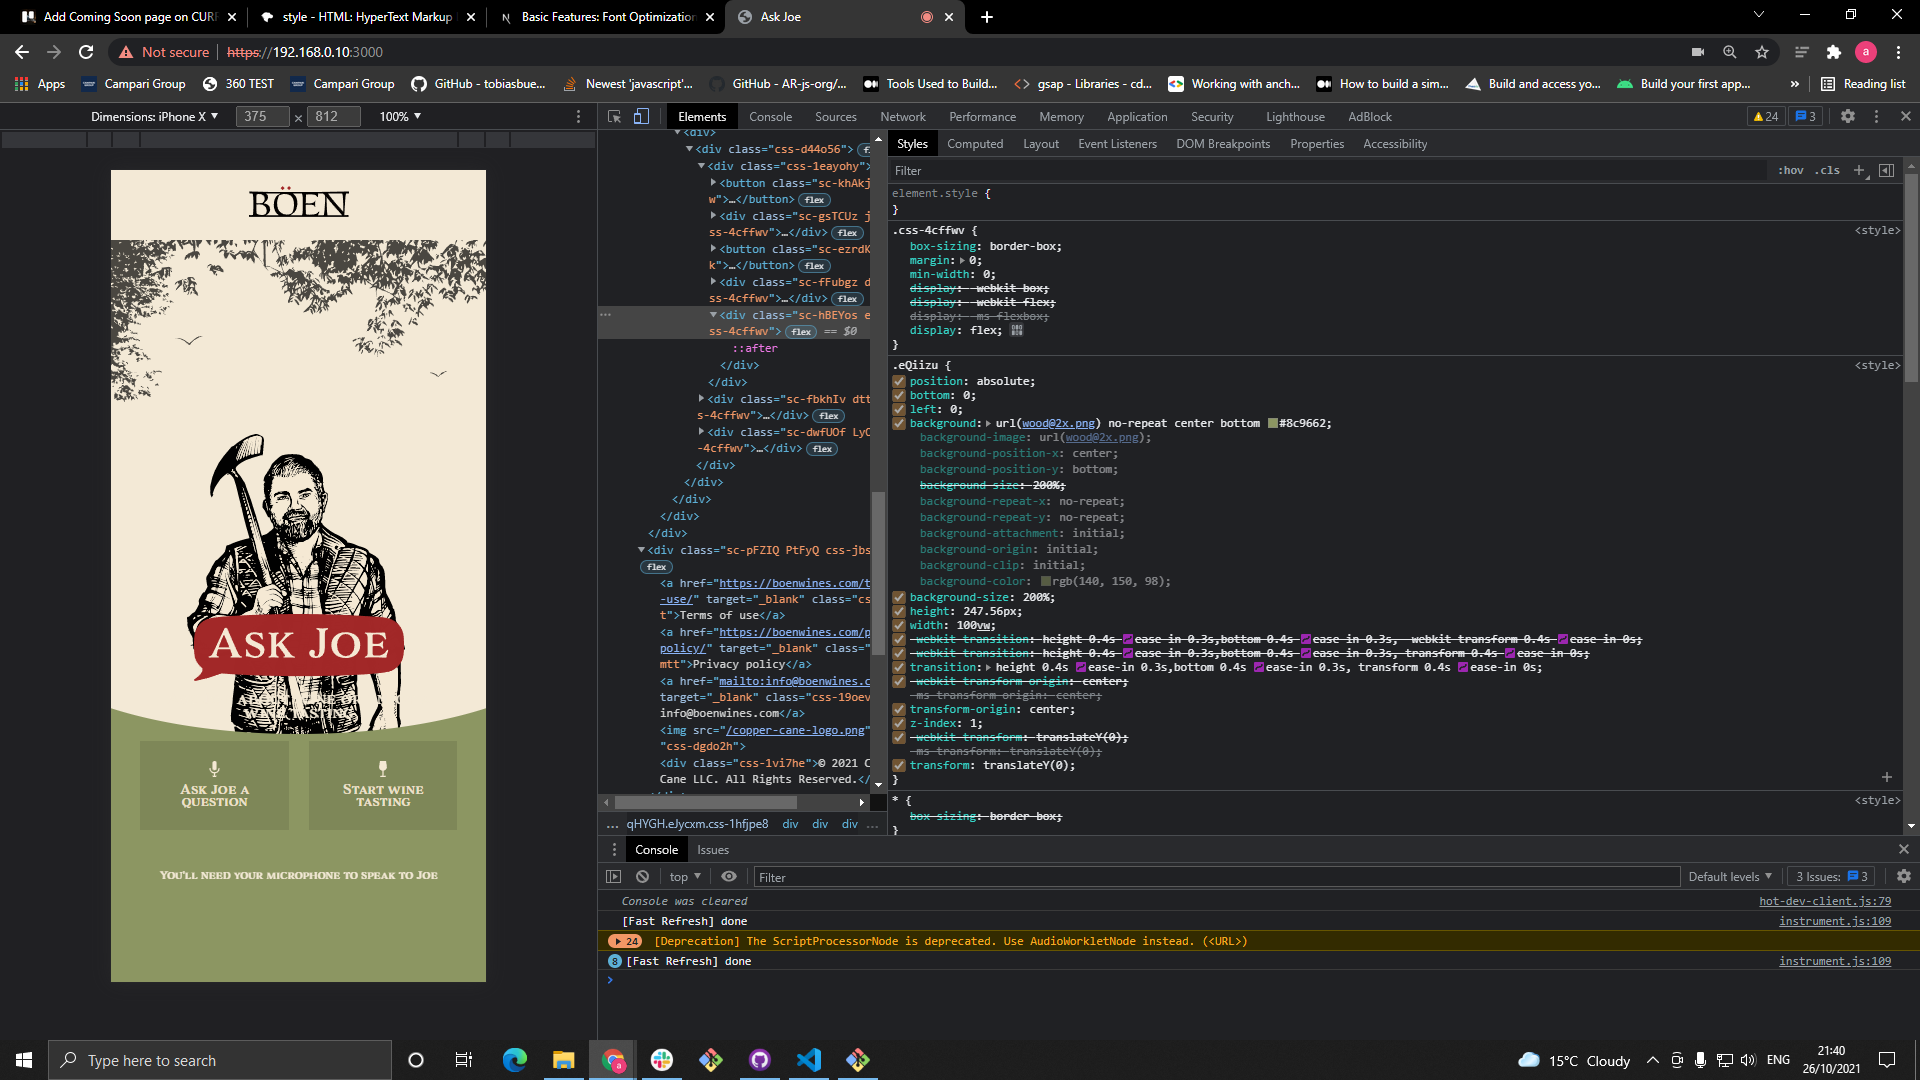Open the Chrome extensions puzzle icon
This screenshot has height=1080, width=1920.
pos(1833,52)
